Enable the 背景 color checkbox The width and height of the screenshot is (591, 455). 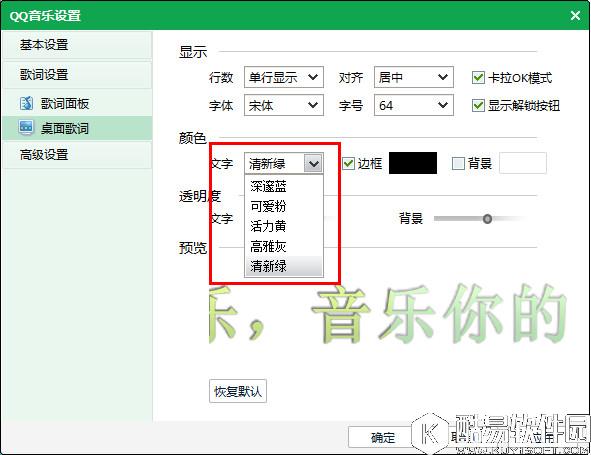[x=458, y=163]
